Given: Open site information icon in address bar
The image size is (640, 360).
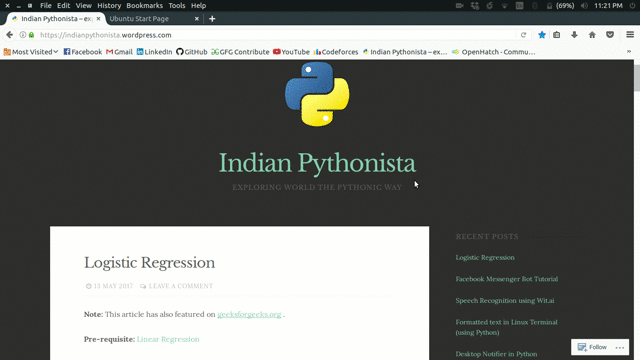Looking at the screenshot, I should [23, 35].
